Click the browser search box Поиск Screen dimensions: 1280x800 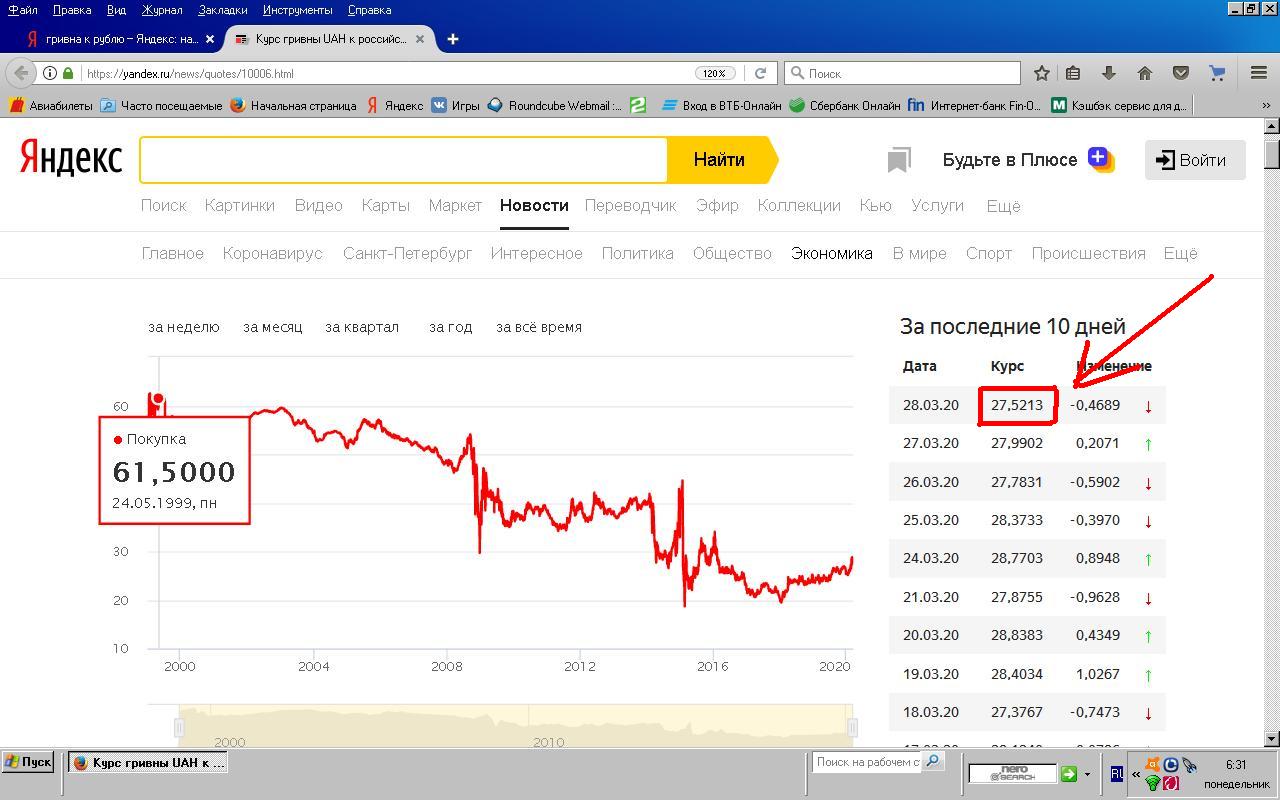[902, 73]
